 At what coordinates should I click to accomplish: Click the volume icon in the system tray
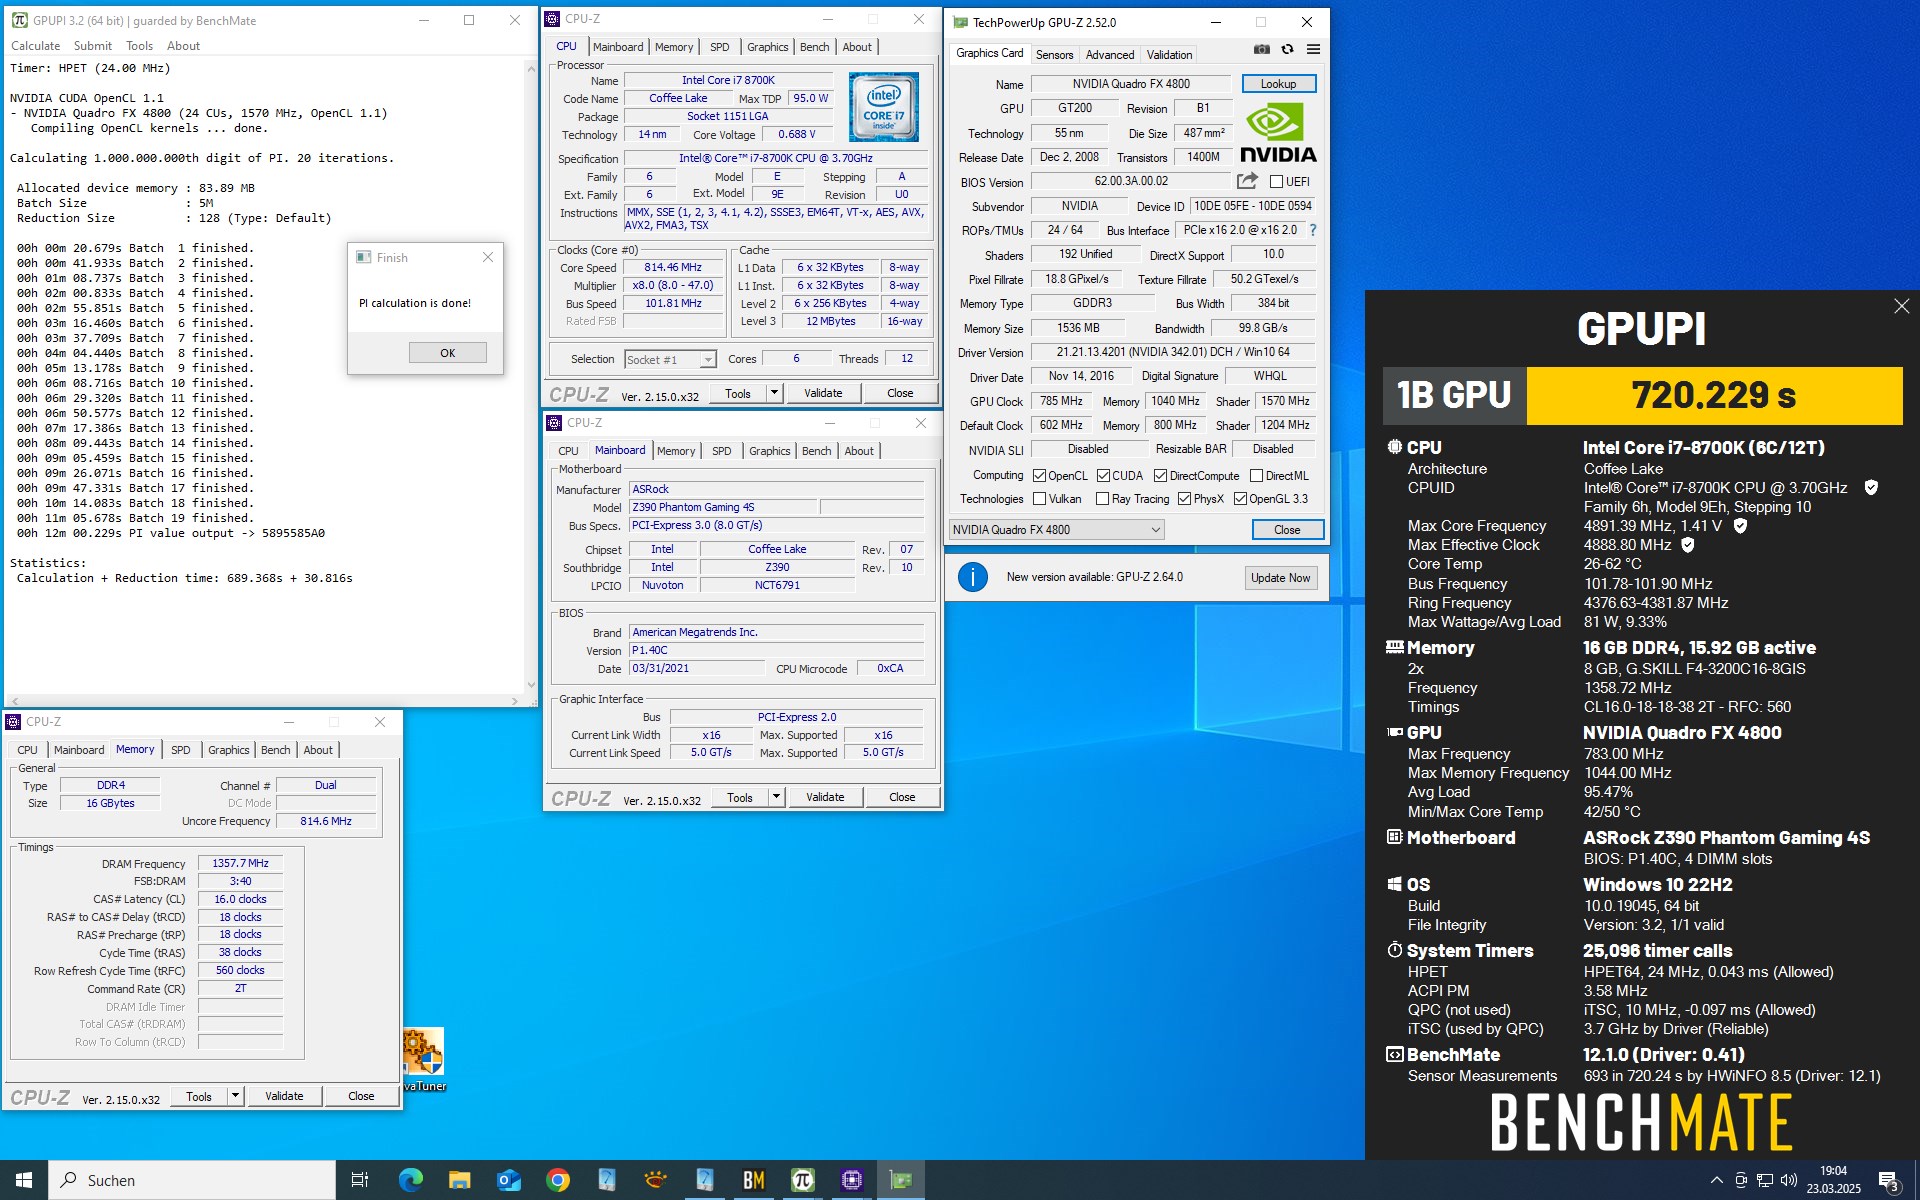point(1789,1180)
